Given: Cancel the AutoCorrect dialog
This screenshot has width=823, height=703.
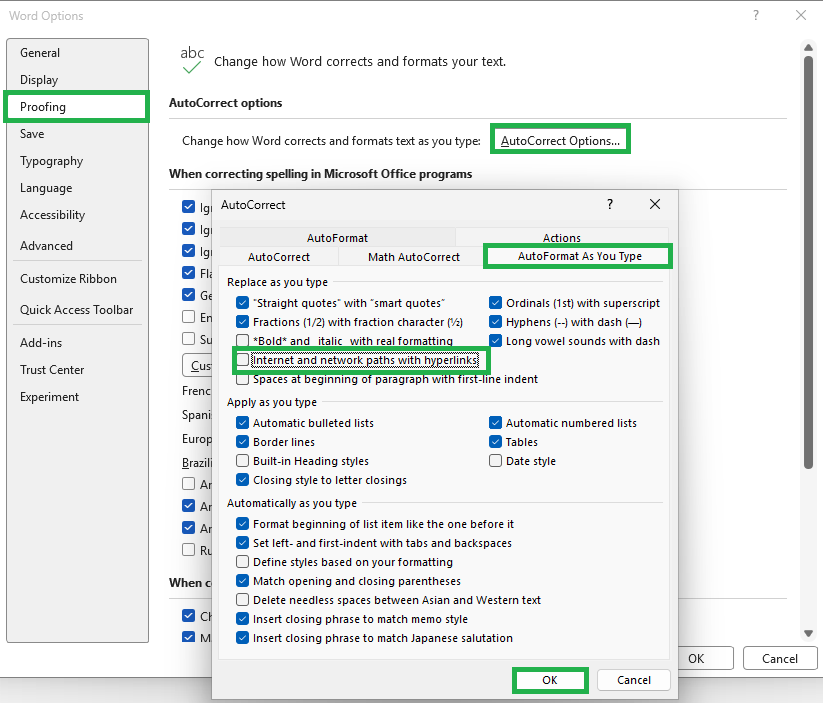Looking at the screenshot, I should pyautogui.click(x=634, y=680).
